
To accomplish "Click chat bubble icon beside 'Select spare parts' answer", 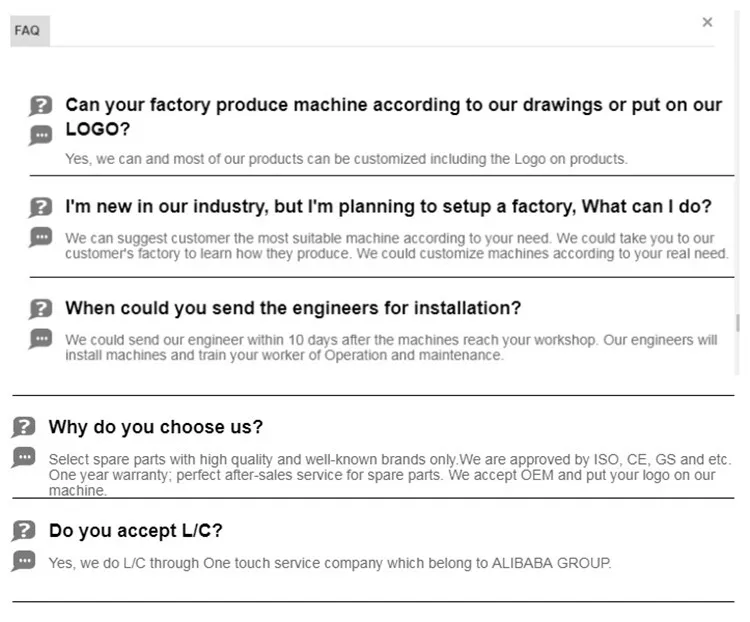I will click(x=23, y=457).
